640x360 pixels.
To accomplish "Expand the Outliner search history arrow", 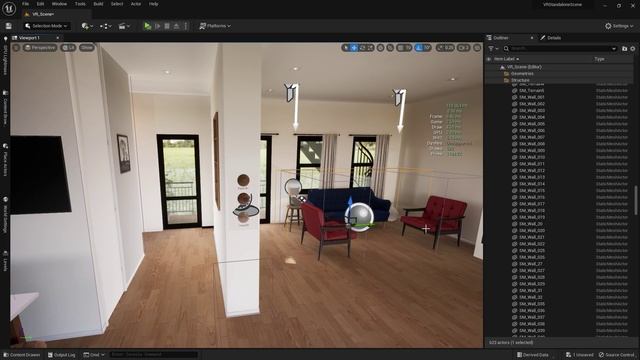I will coord(614,49).
